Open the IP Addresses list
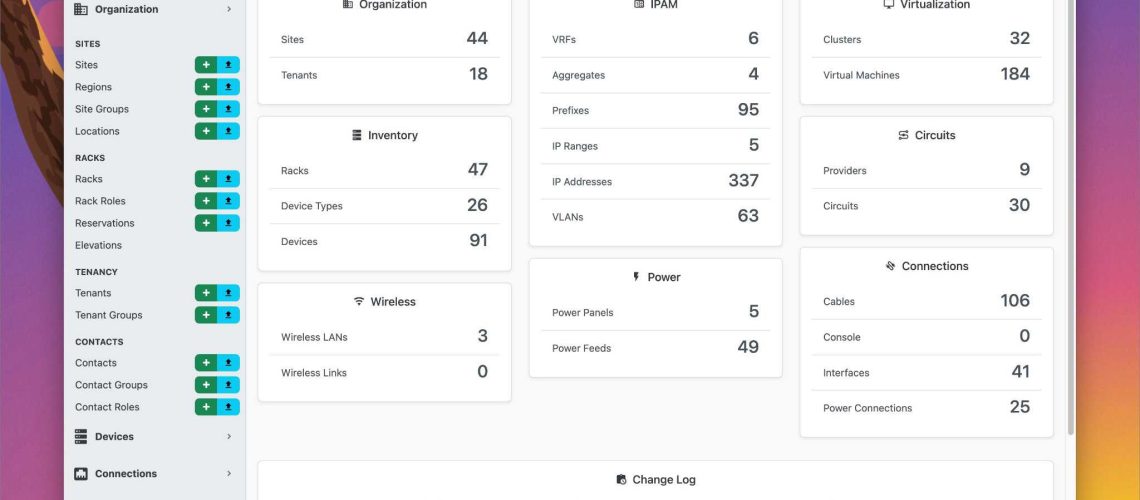 [x=582, y=182]
